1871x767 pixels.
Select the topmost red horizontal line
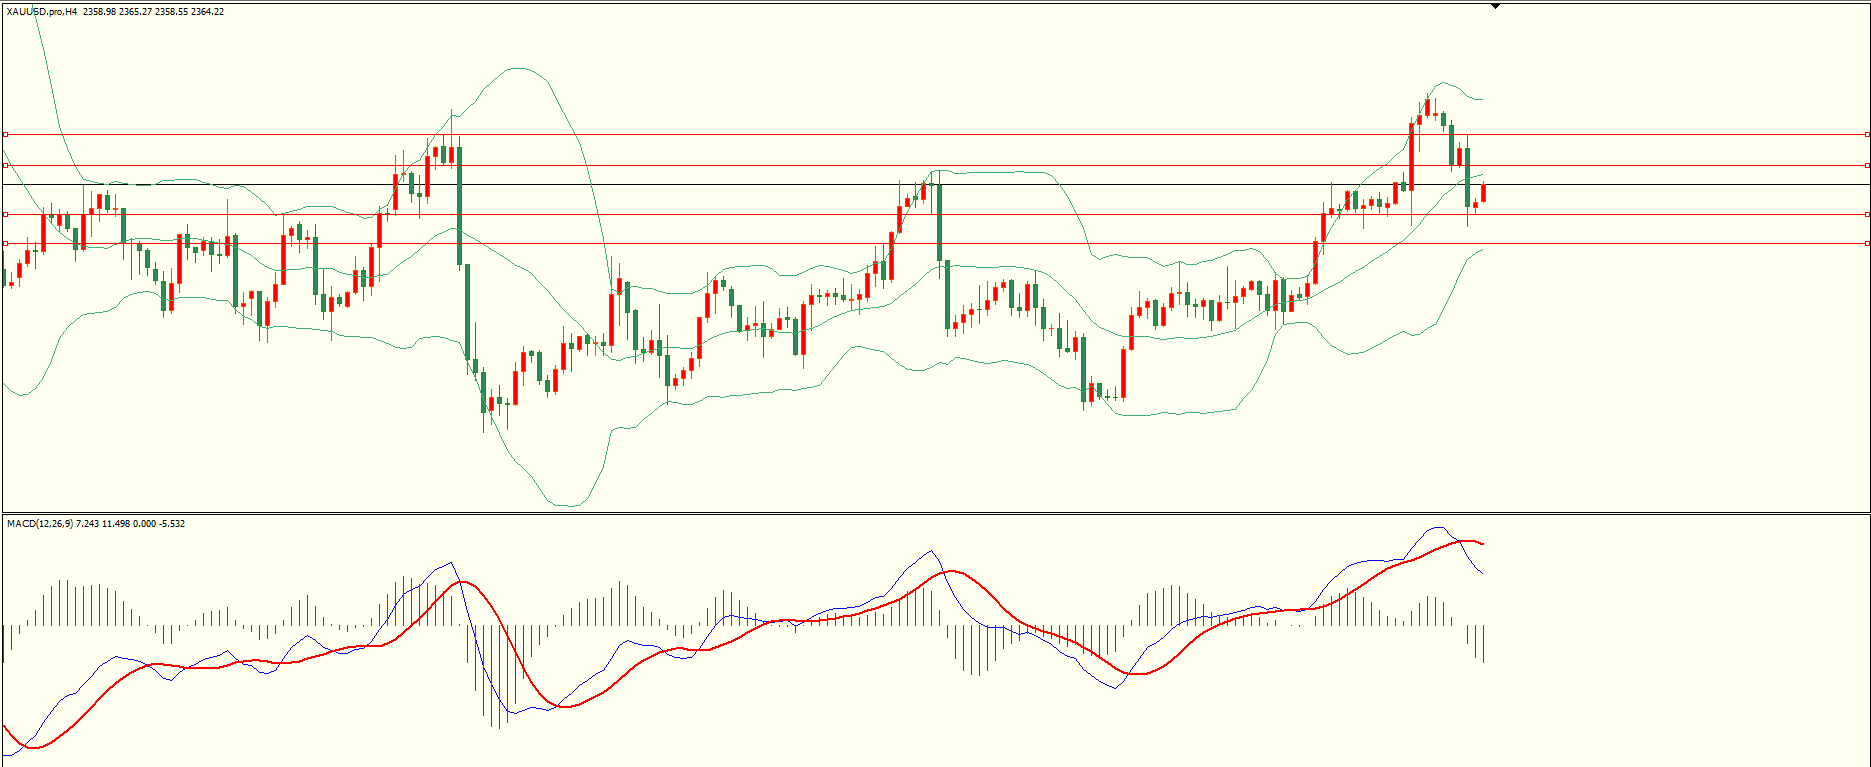(936, 134)
